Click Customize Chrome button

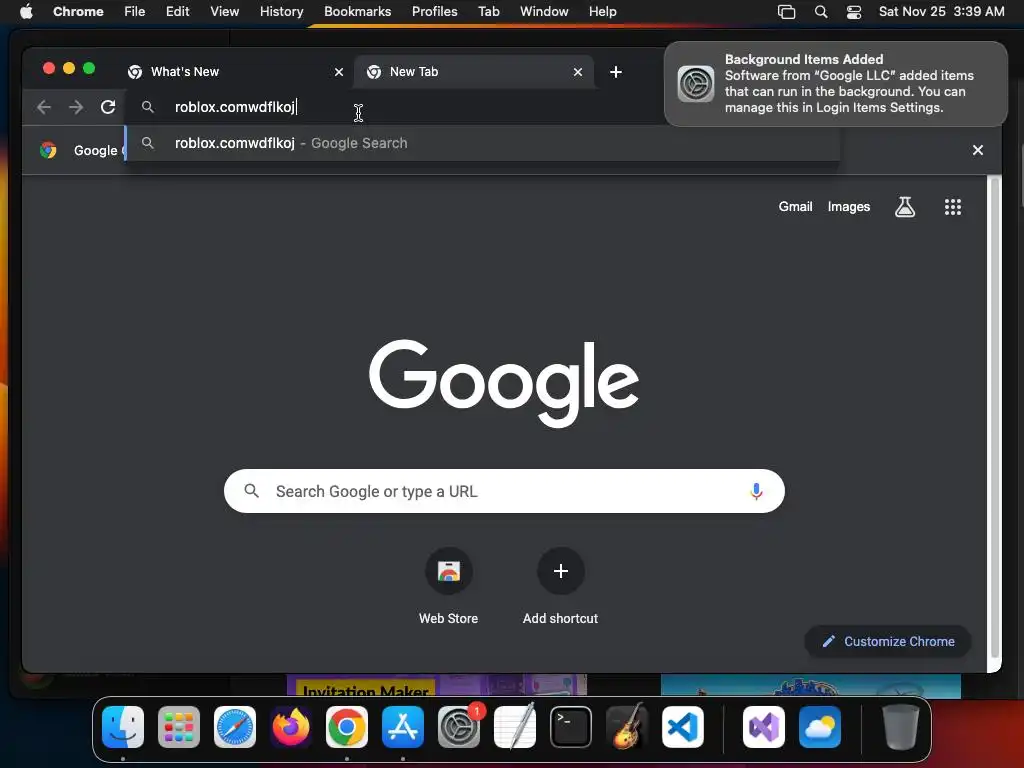point(888,641)
